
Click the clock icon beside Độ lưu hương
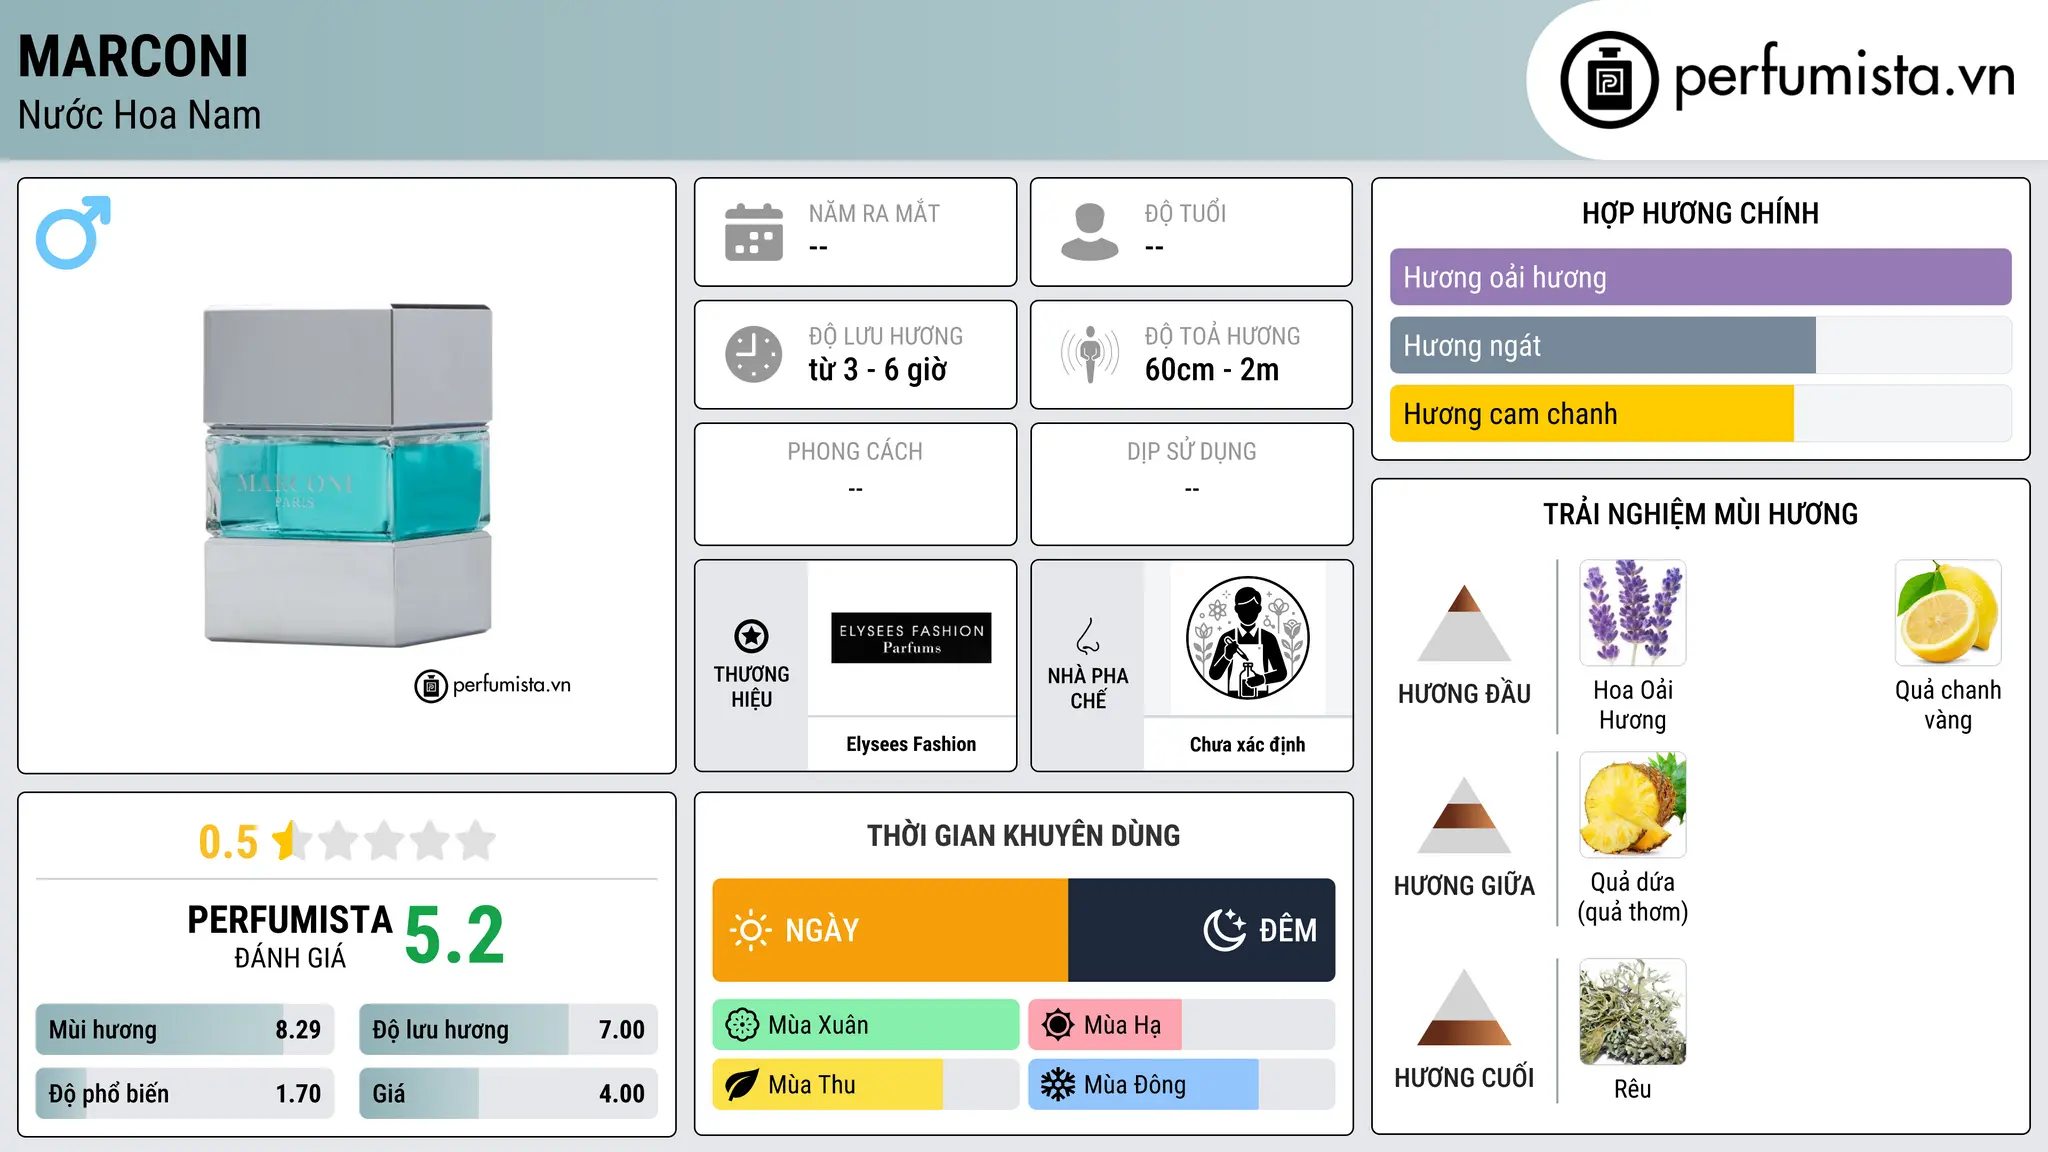point(754,354)
